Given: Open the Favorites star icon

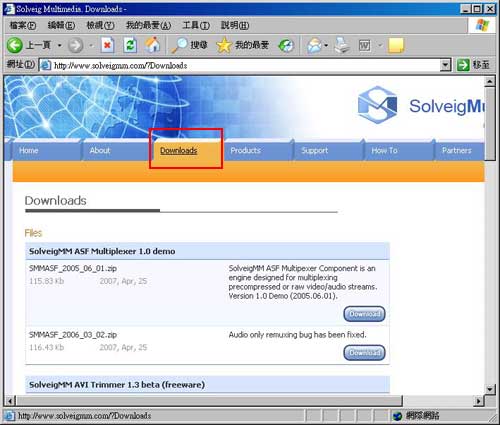Looking at the screenshot, I should pos(224,45).
